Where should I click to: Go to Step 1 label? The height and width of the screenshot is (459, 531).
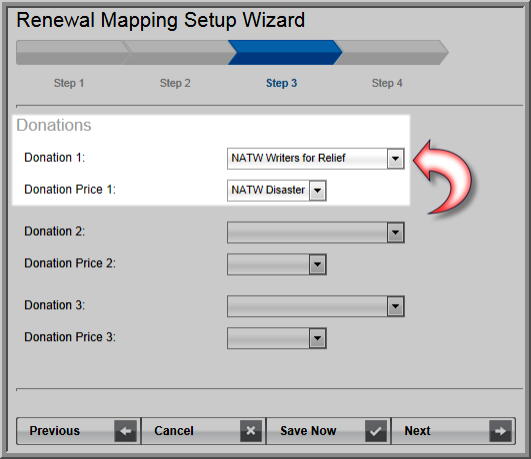click(69, 83)
